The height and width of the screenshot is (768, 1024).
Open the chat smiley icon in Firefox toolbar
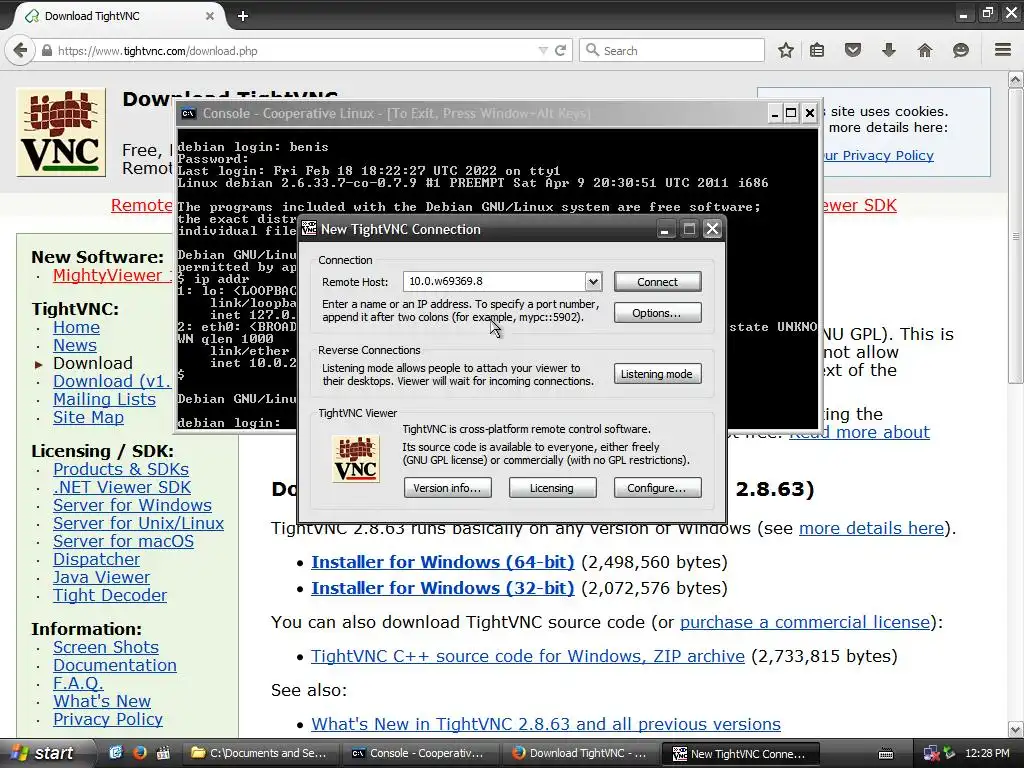[961, 50]
